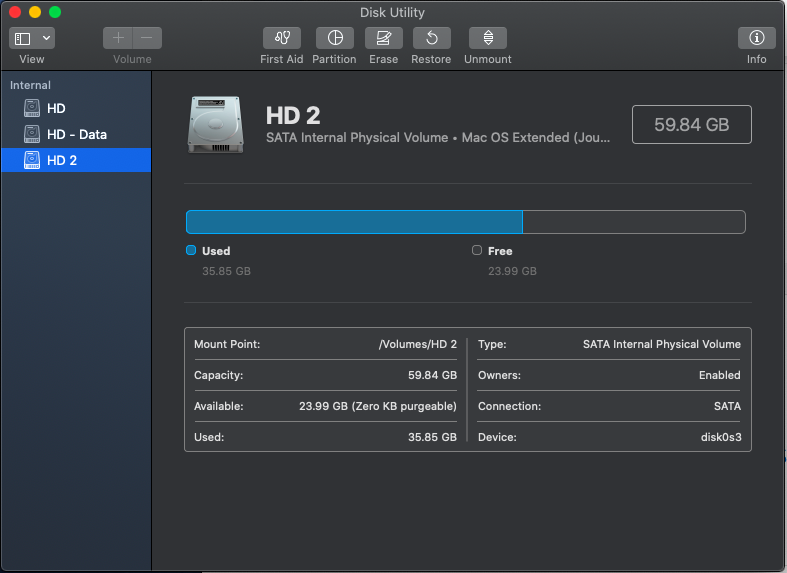787x573 pixels.
Task: Click the Erase toolbar icon
Action: (x=383, y=38)
